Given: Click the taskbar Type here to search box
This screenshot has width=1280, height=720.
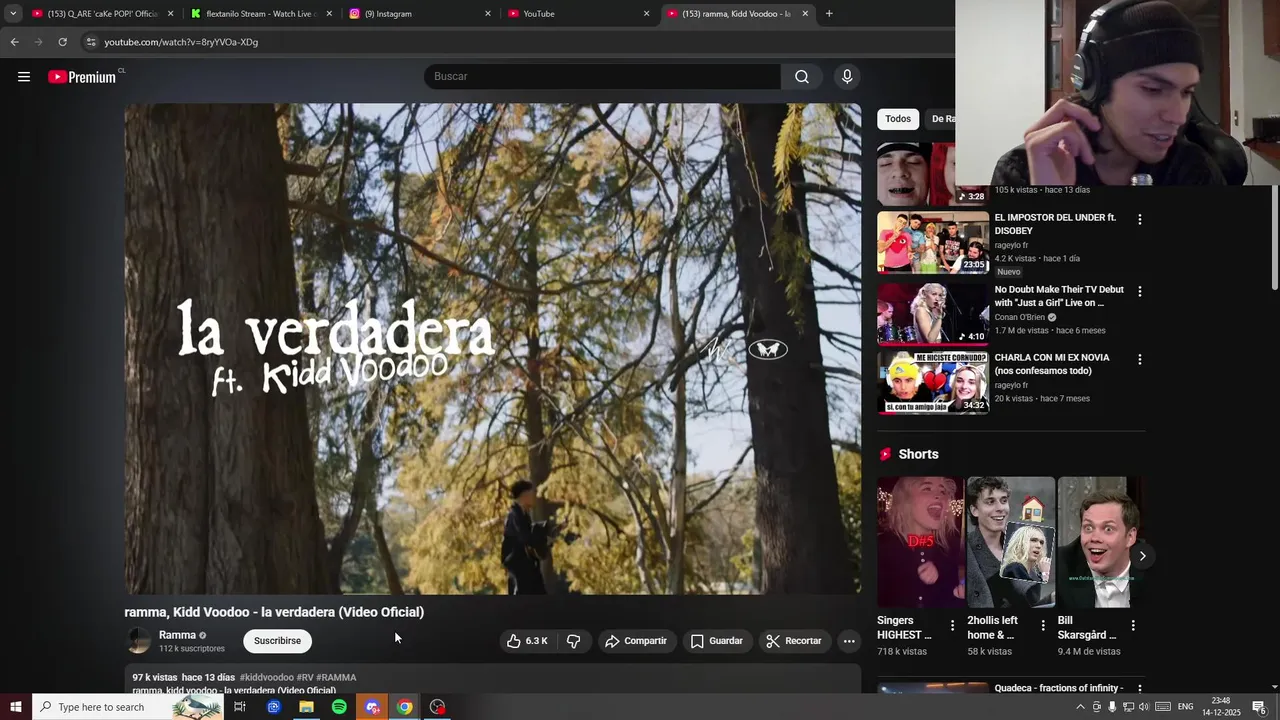Looking at the screenshot, I should coord(130,707).
